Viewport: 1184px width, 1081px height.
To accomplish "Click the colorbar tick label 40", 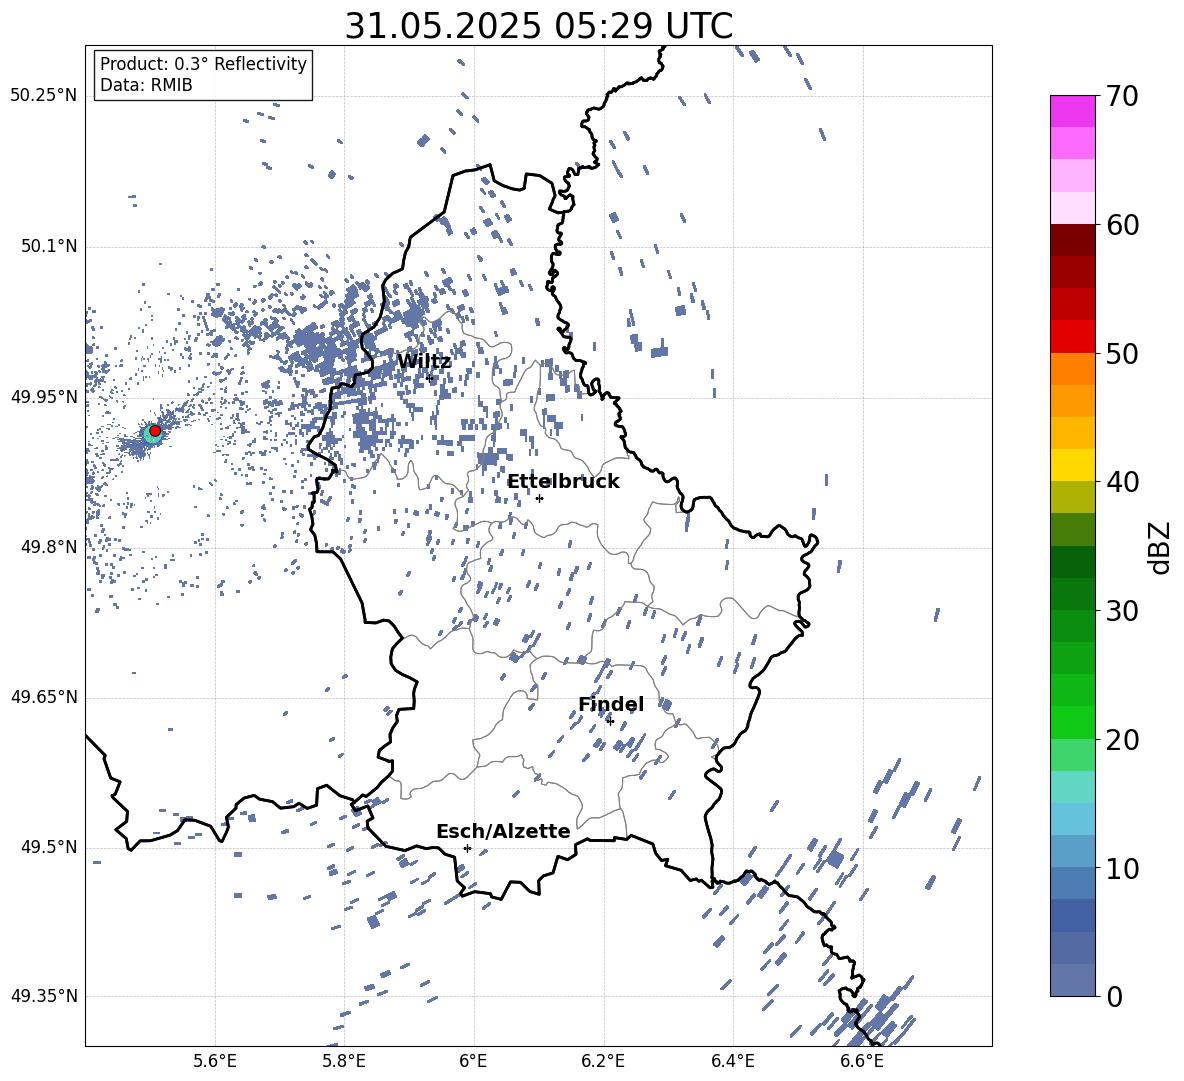I will click(1122, 482).
